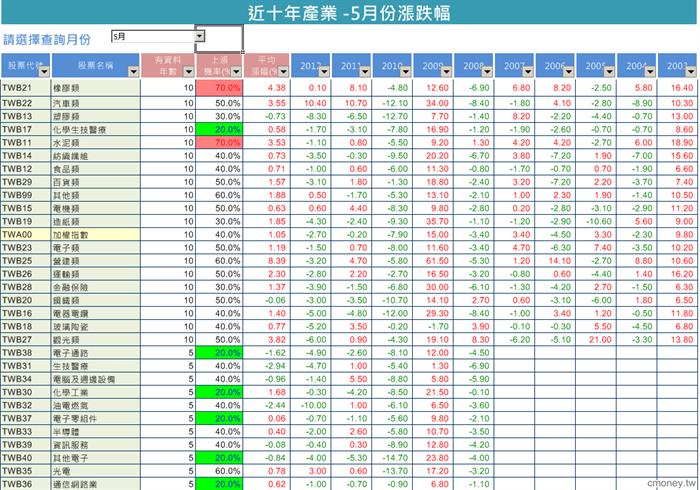Select the 化學生技醫療 name cell
Screen dimensions: 700x490
click(x=96, y=129)
